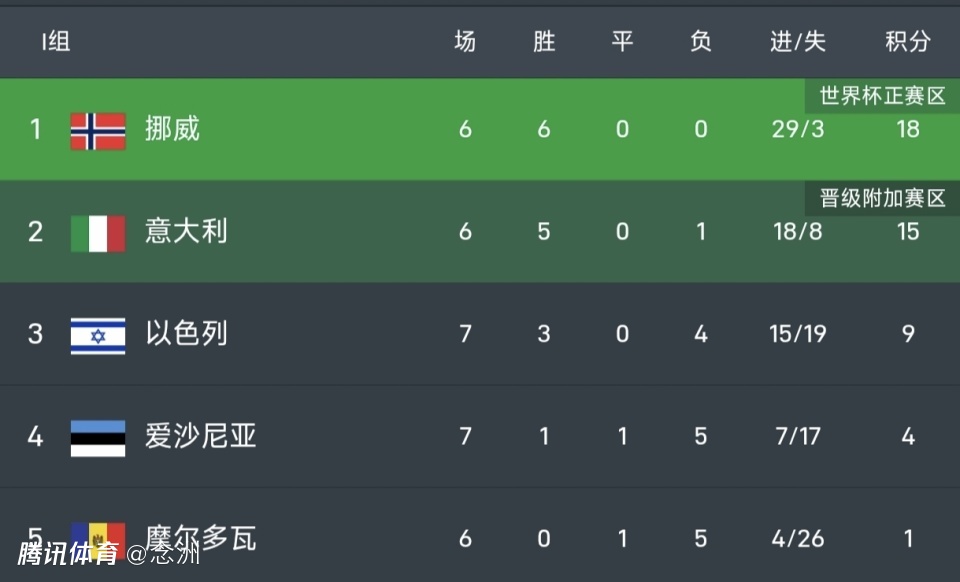Click the 负 column header
The height and width of the screenshot is (582, 960).
700,42
